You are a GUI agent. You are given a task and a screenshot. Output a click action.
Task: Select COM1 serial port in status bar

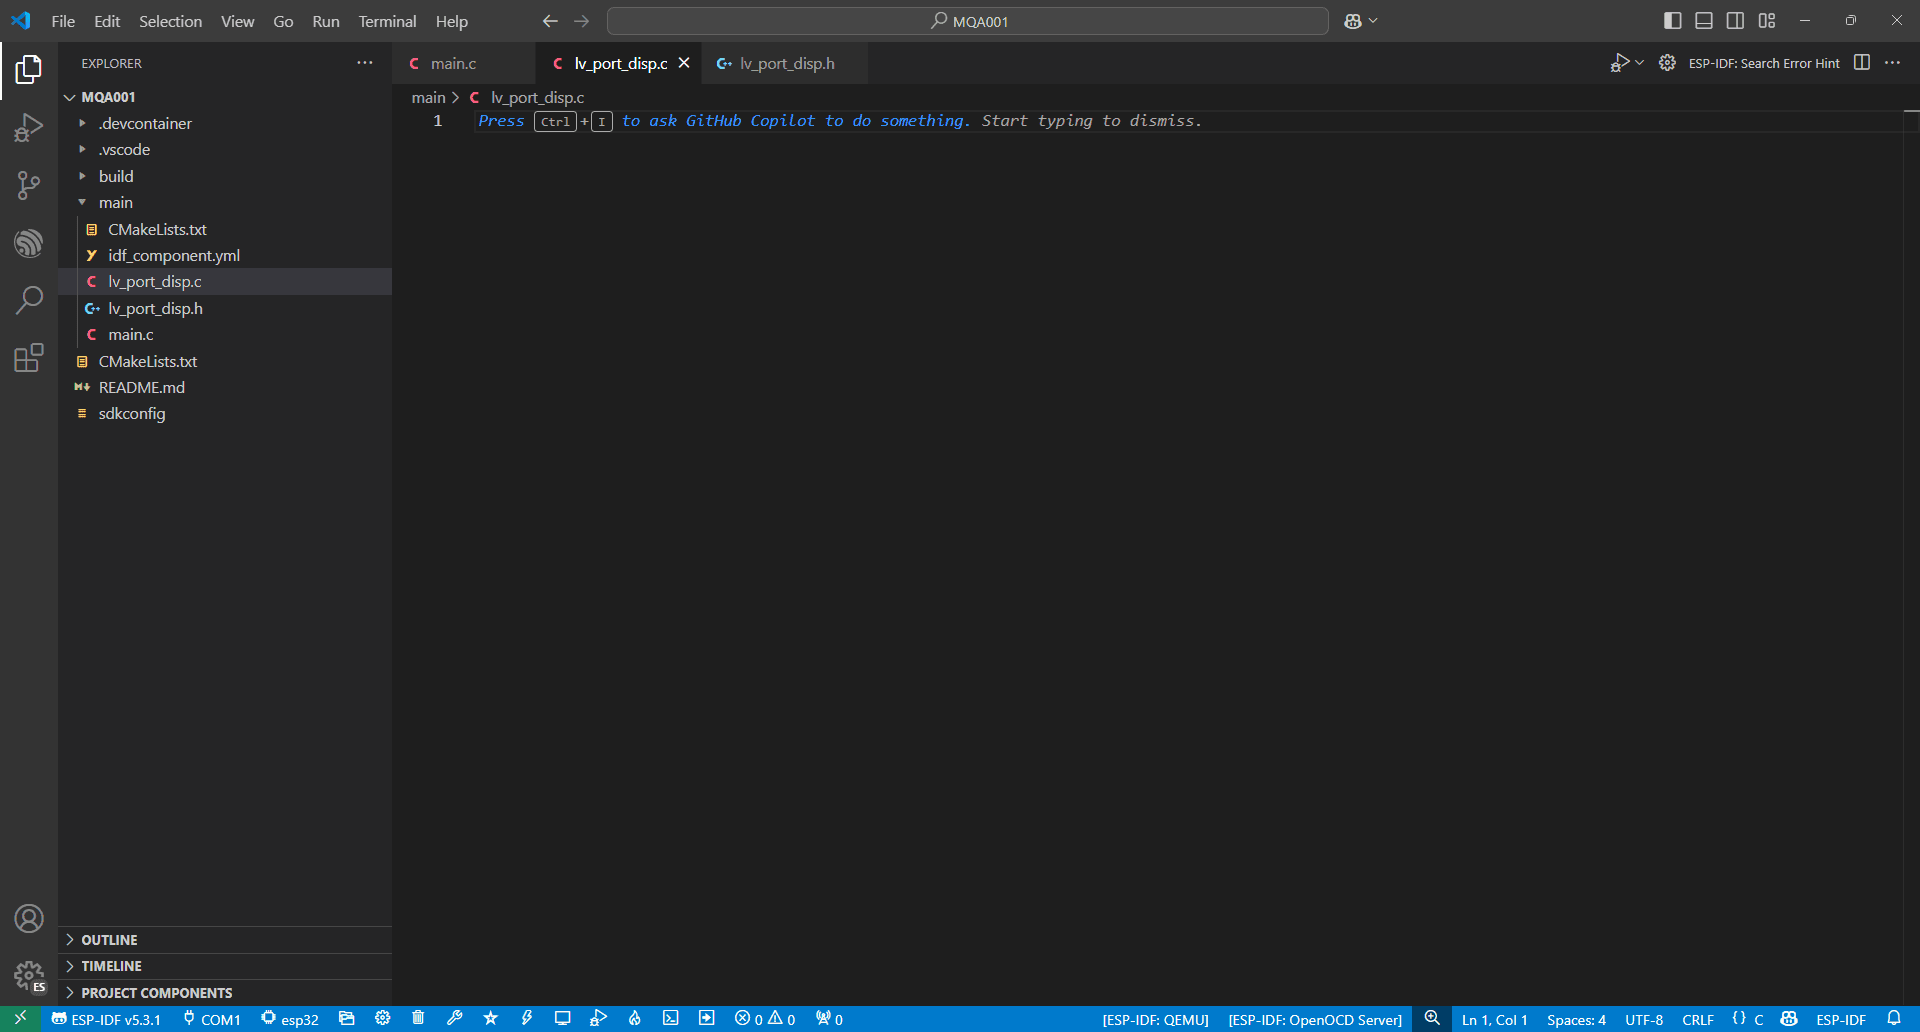tap(212, 1019)
